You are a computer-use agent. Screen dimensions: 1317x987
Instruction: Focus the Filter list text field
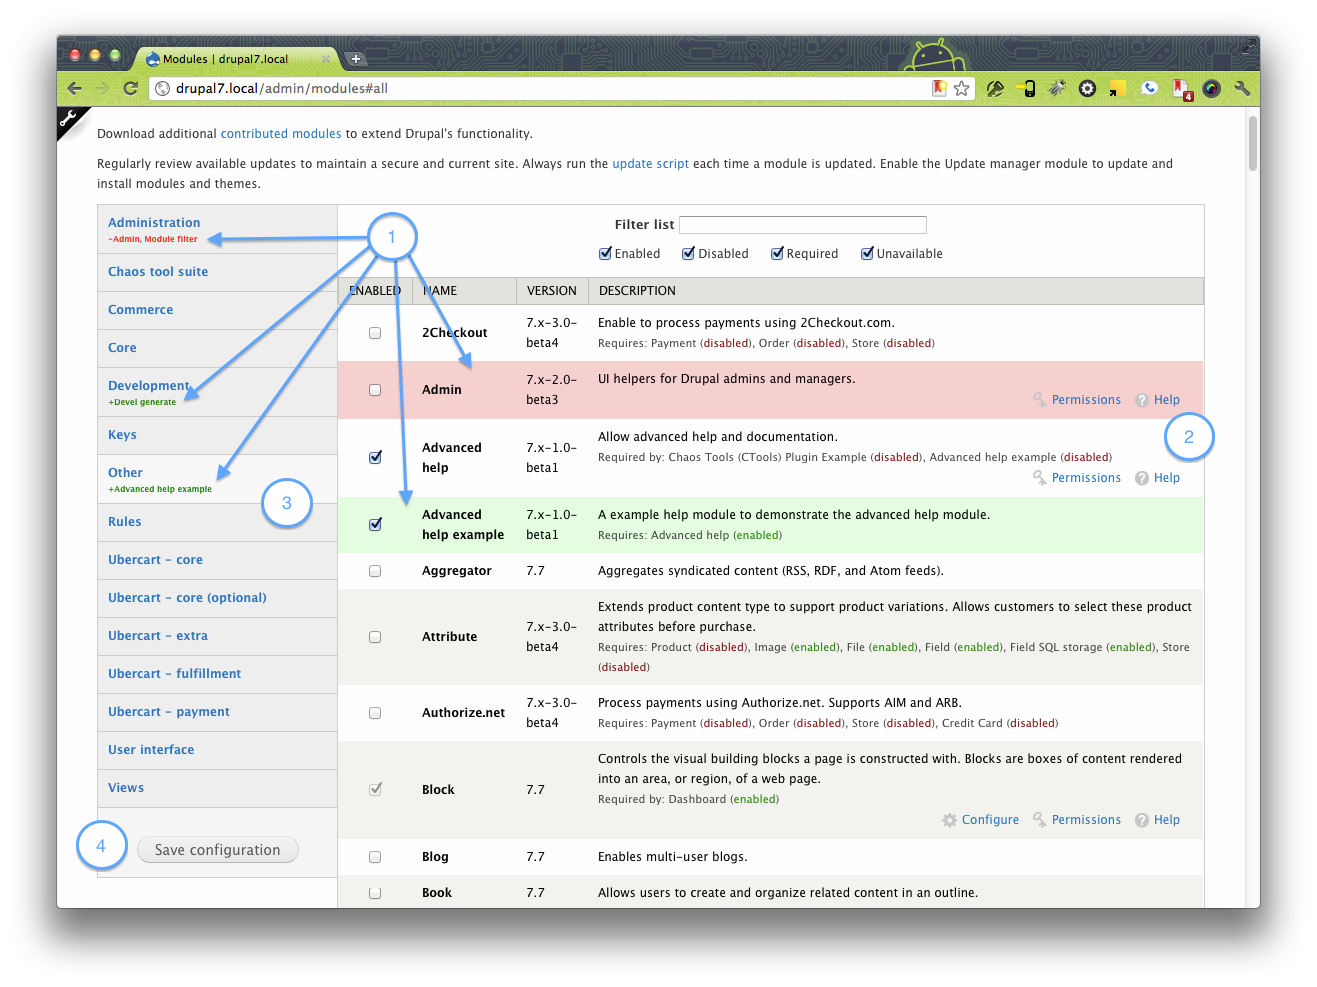click(803, 225)
